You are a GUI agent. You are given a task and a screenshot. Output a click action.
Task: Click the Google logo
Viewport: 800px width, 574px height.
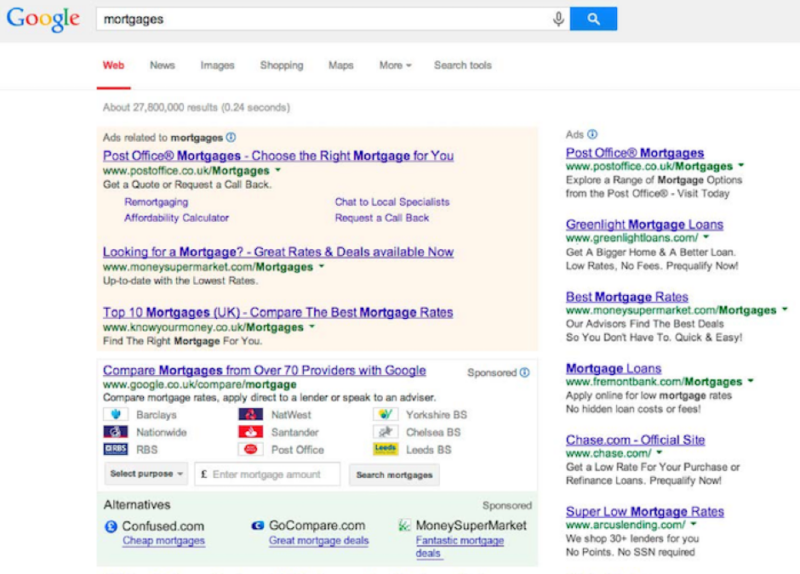[x=43, y=19]
